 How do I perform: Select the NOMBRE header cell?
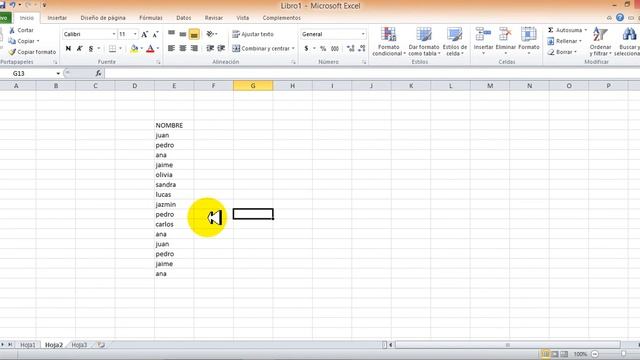174,125
